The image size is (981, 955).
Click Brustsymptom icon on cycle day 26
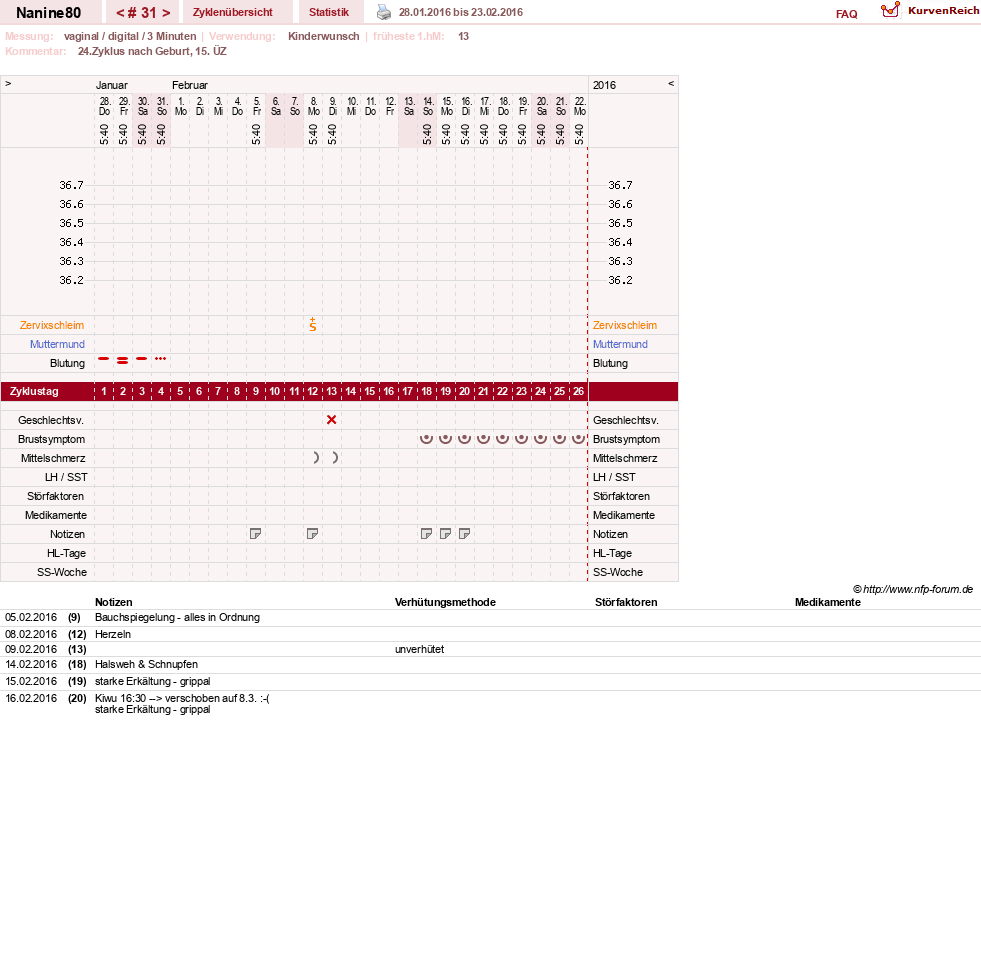coord(579,438)
